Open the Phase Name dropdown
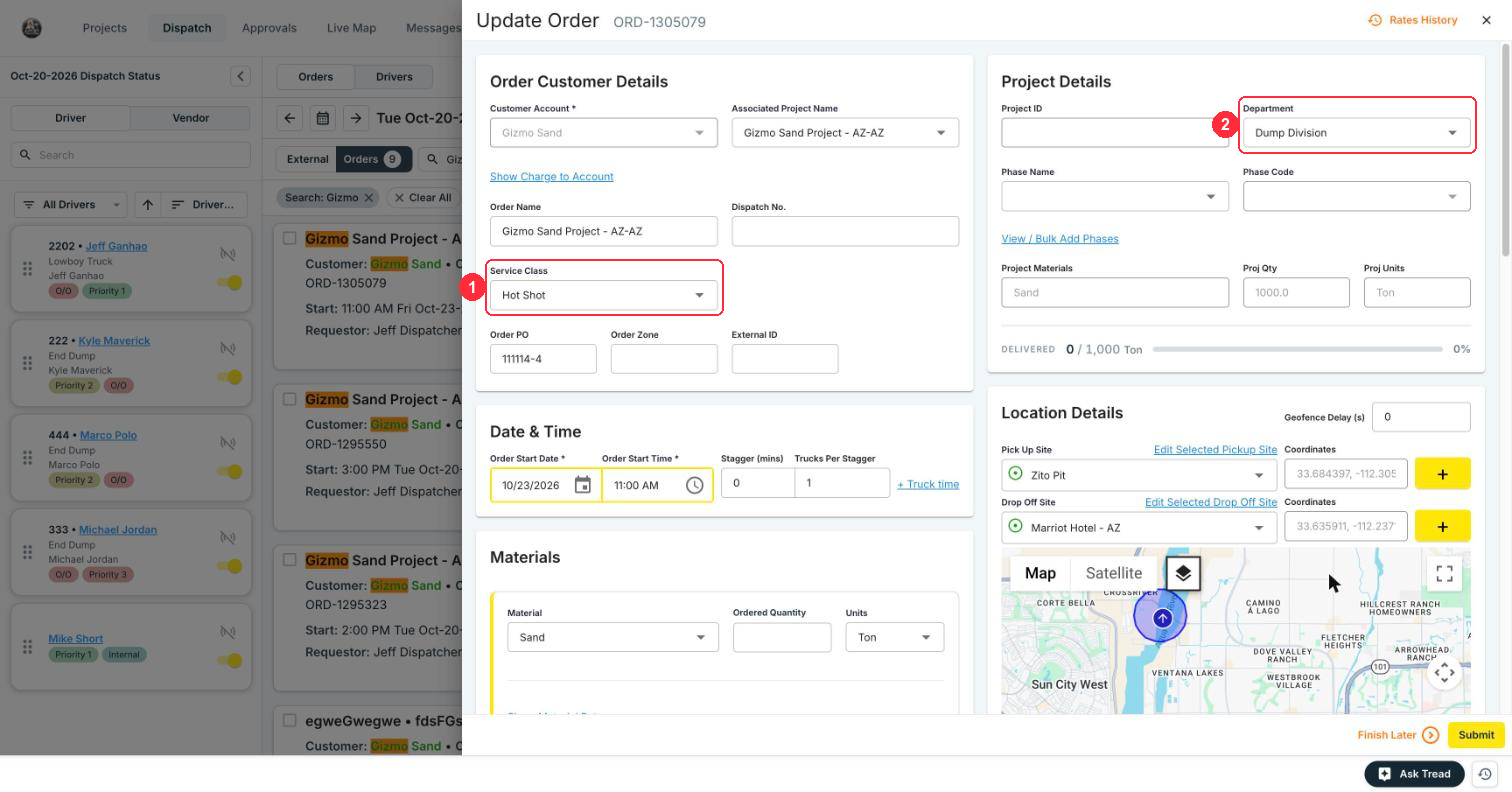1512x792 pixels. (1115, 196)
